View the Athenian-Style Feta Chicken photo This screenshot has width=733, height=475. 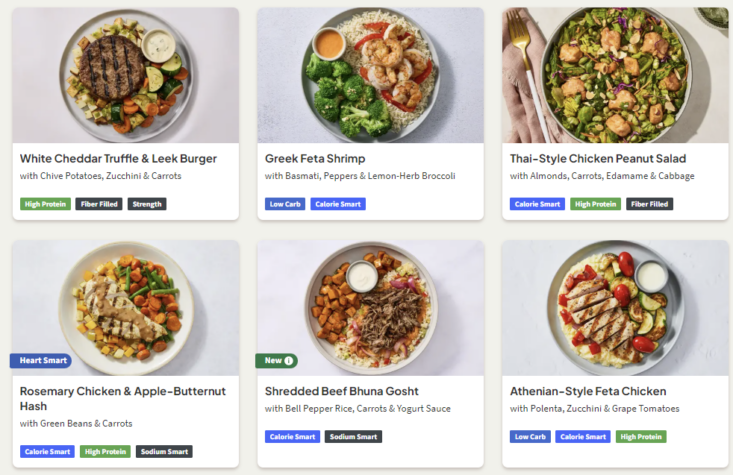click(x=615, y=308)
